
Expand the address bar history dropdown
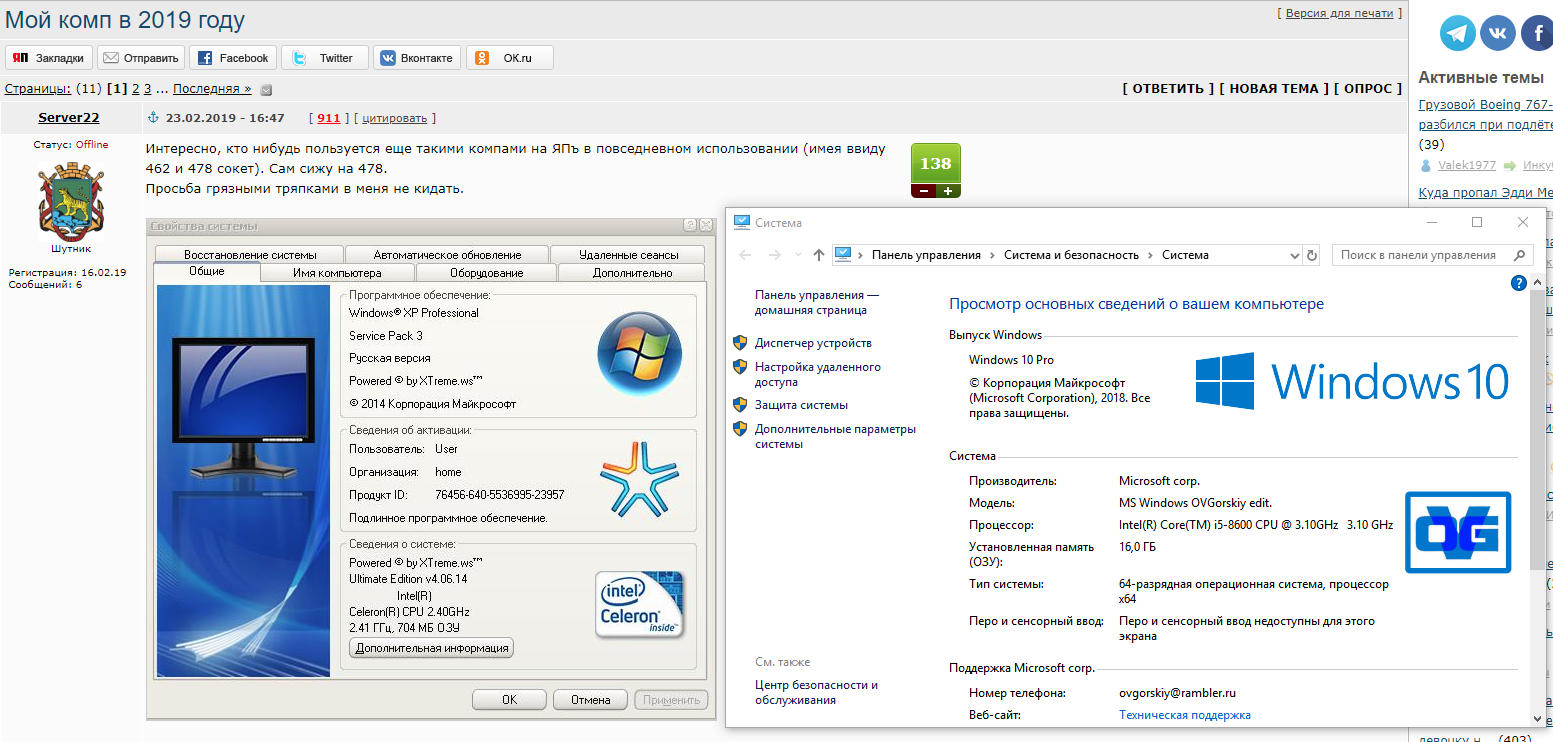(1294, 255)
